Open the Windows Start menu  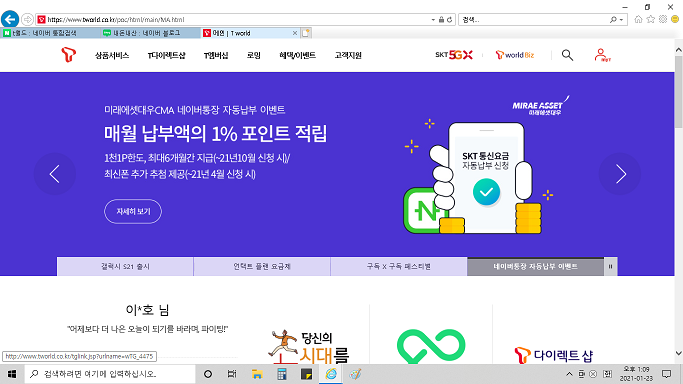tap(12, 374)
